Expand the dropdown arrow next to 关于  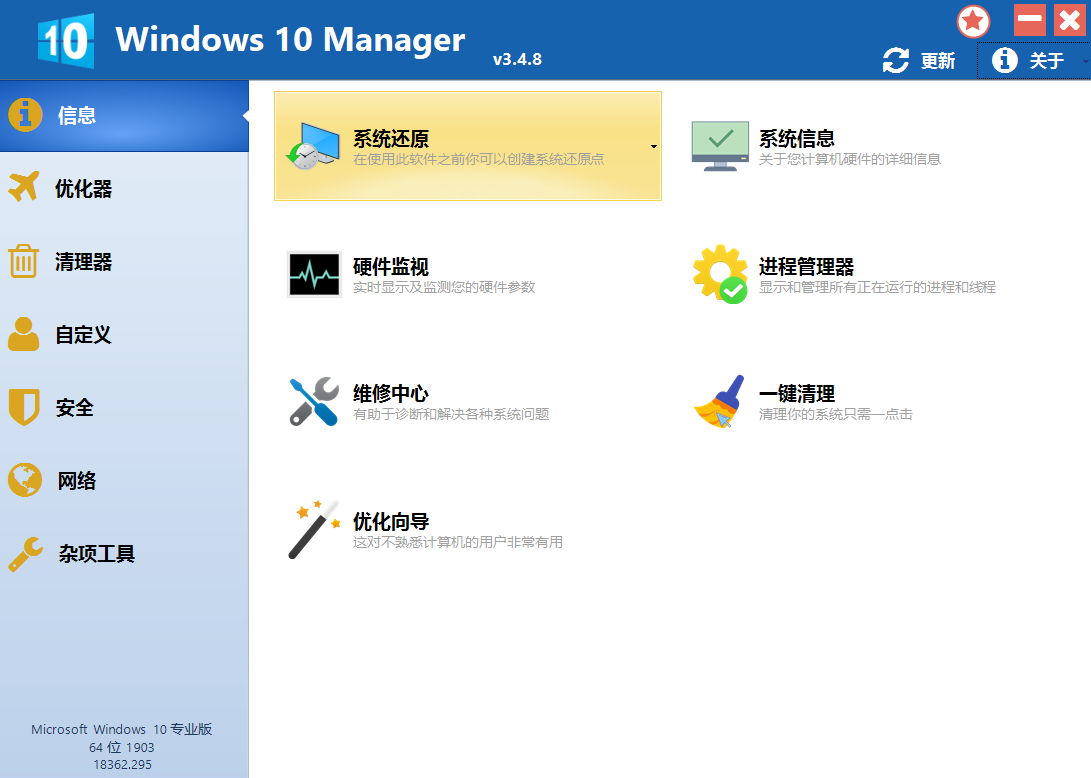point(1085,61)
